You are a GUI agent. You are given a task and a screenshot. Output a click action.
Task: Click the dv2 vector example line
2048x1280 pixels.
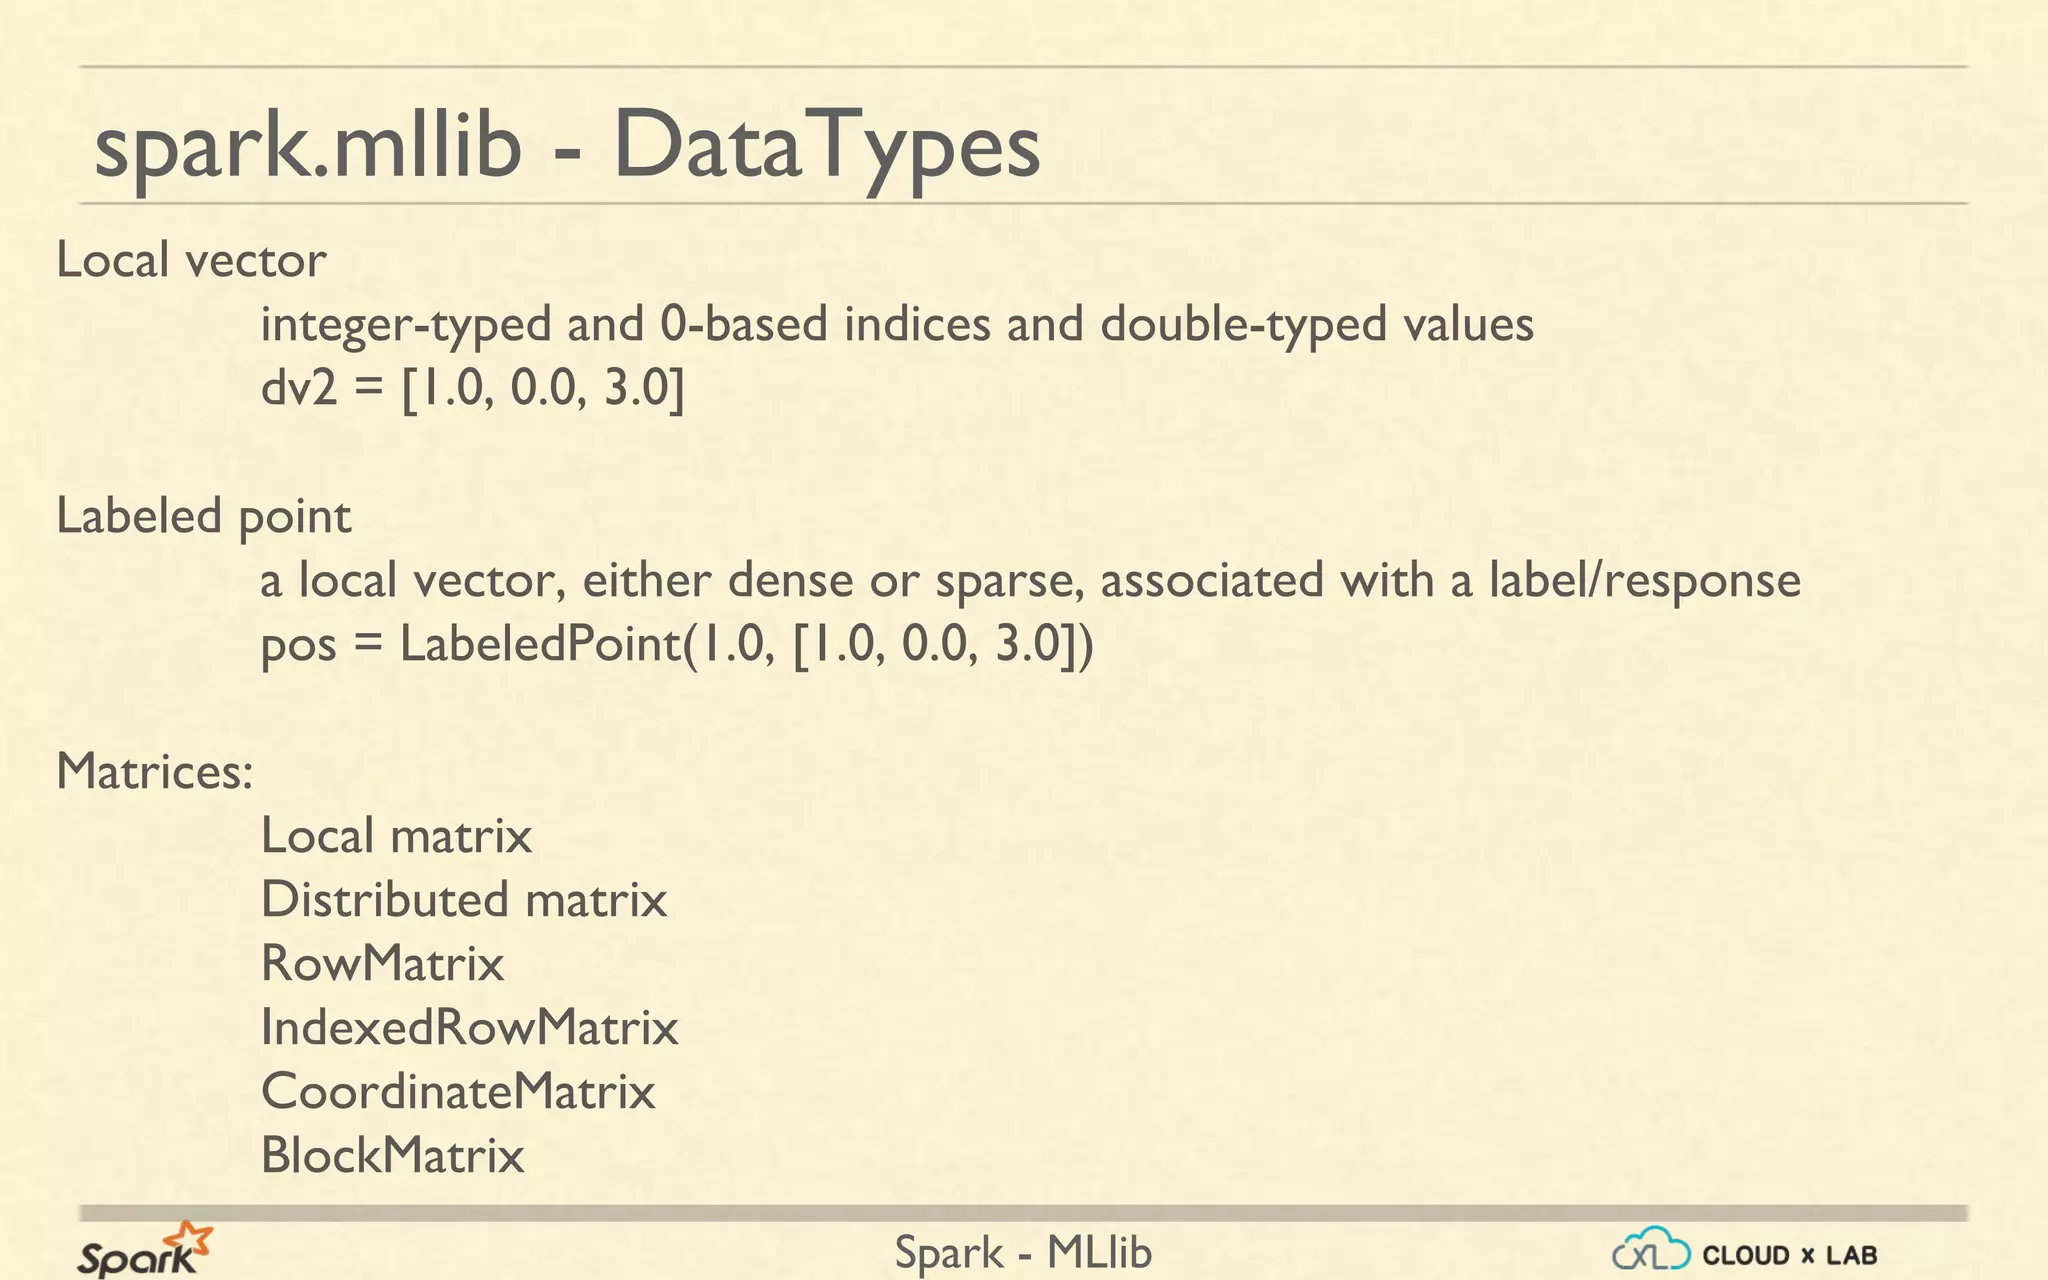pyautogui.click(x=473, y=388)
